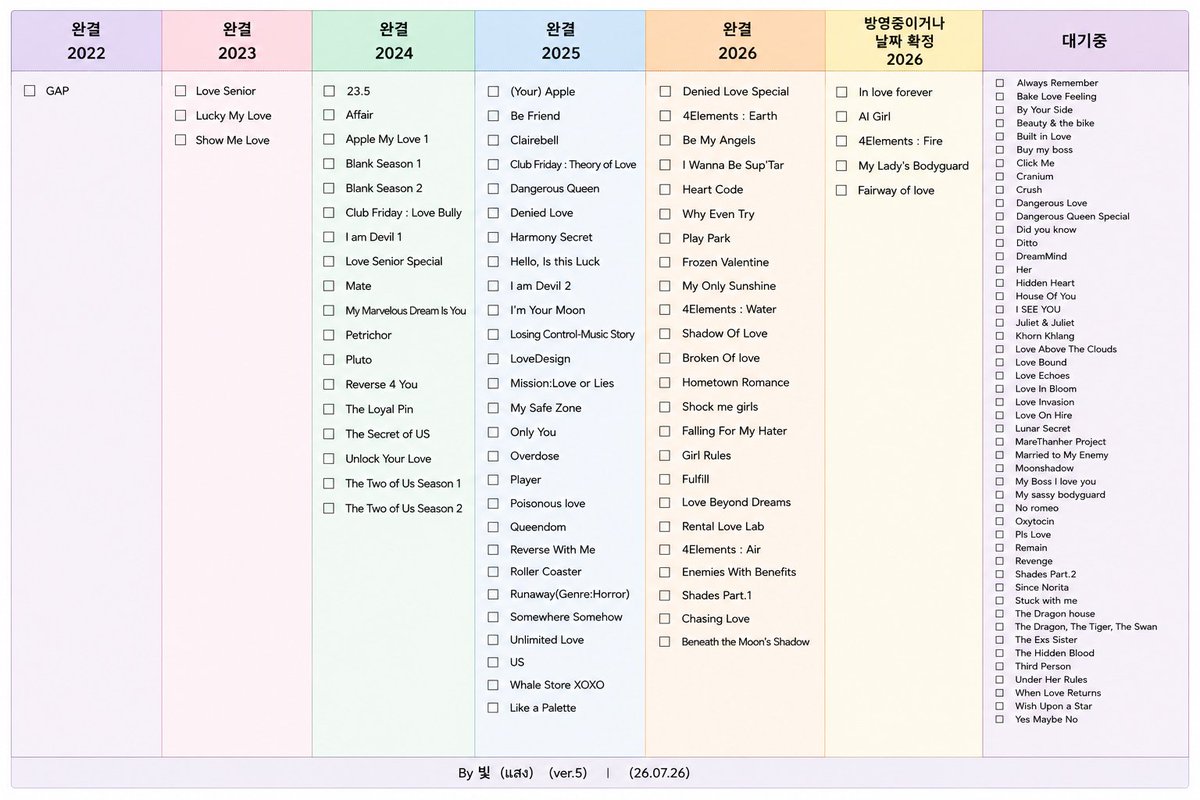Image resolution: width=1200 pixels, height=800 pixels.
Task: Tick the Heart Code checkbox
Action: 665,189
